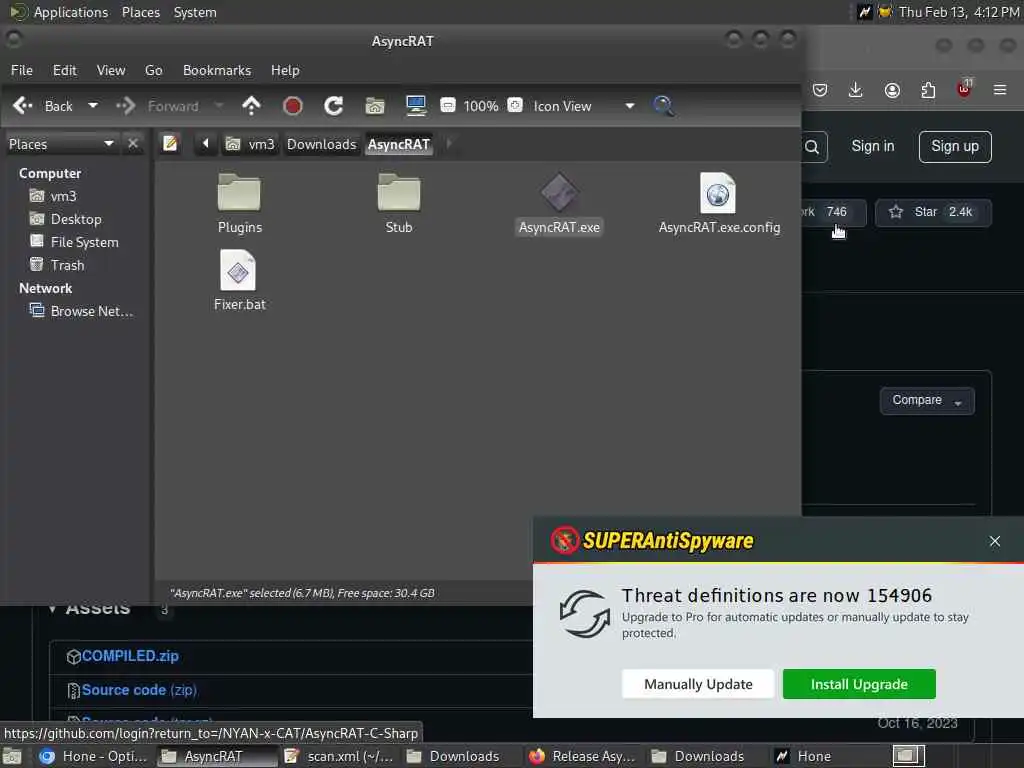The height and width of the screenshot is (768, 1024).
Task: Click Firefox account profile icon
Action: click(x=892, y=90)
